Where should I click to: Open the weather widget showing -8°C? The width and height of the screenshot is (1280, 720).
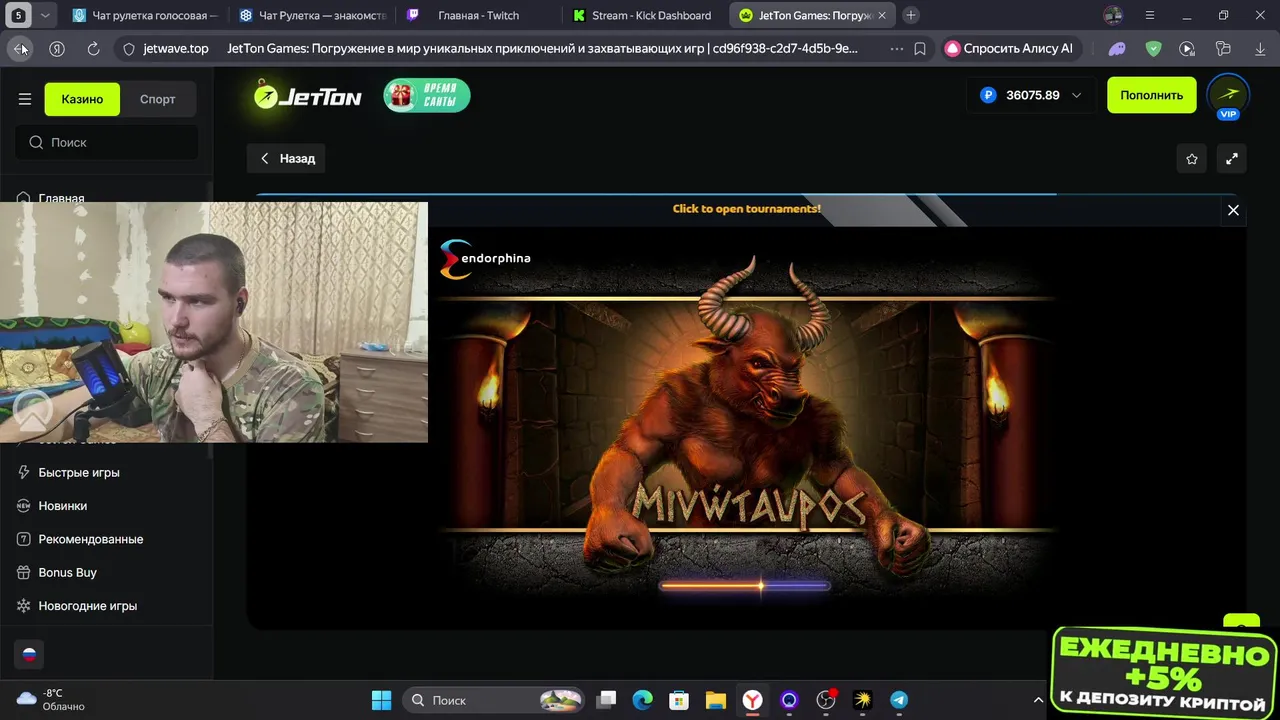(52, 700)
